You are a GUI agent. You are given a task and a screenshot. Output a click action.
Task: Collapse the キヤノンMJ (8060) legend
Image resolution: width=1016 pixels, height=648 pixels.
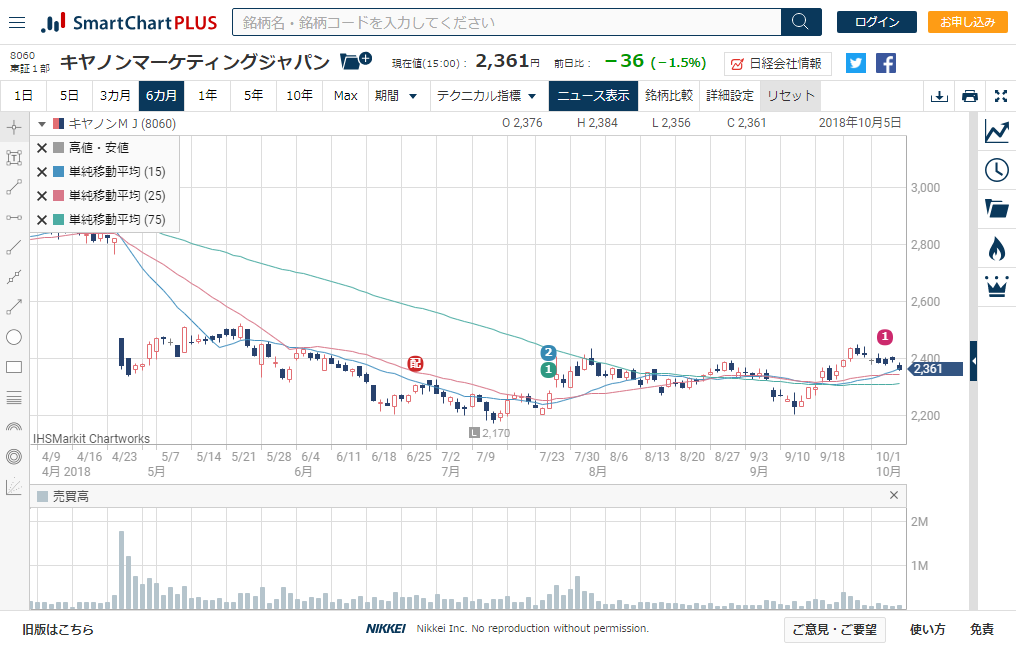[x=41, y=124]
